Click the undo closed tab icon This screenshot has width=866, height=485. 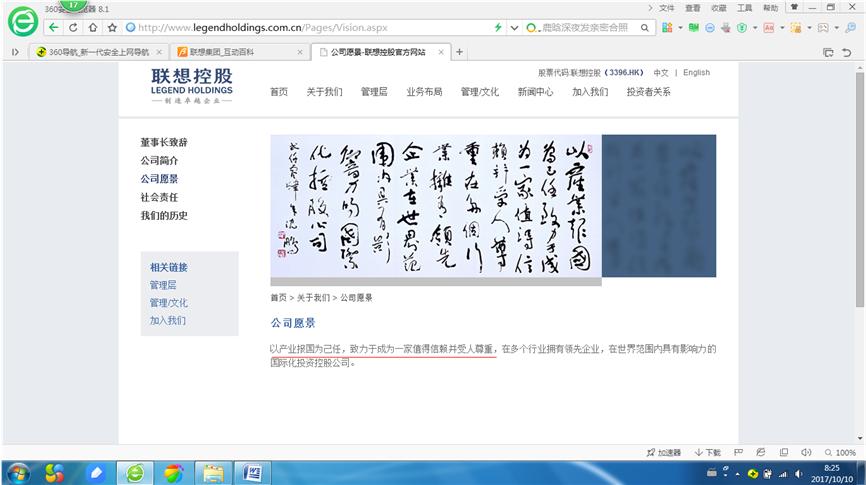847,52
